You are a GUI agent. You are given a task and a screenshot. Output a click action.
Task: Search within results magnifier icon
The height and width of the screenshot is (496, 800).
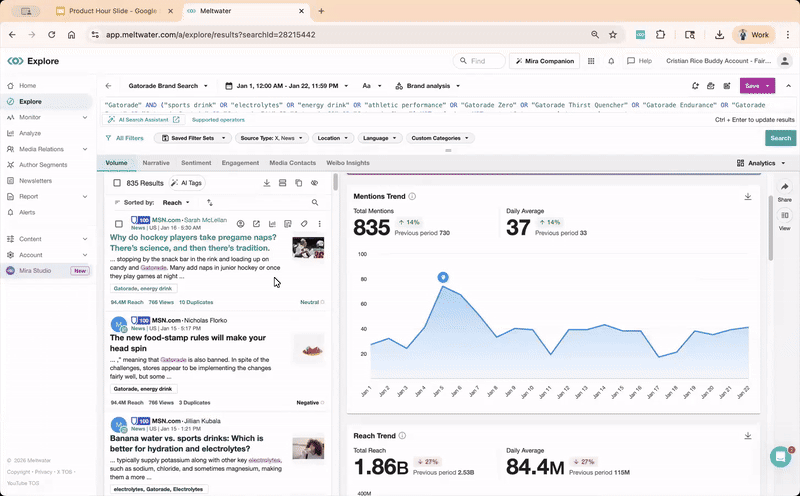[315, 203]
